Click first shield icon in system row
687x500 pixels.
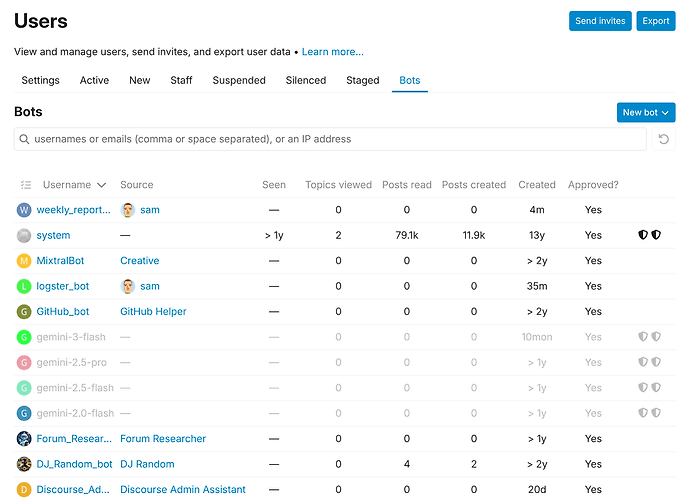pos(643,235)
